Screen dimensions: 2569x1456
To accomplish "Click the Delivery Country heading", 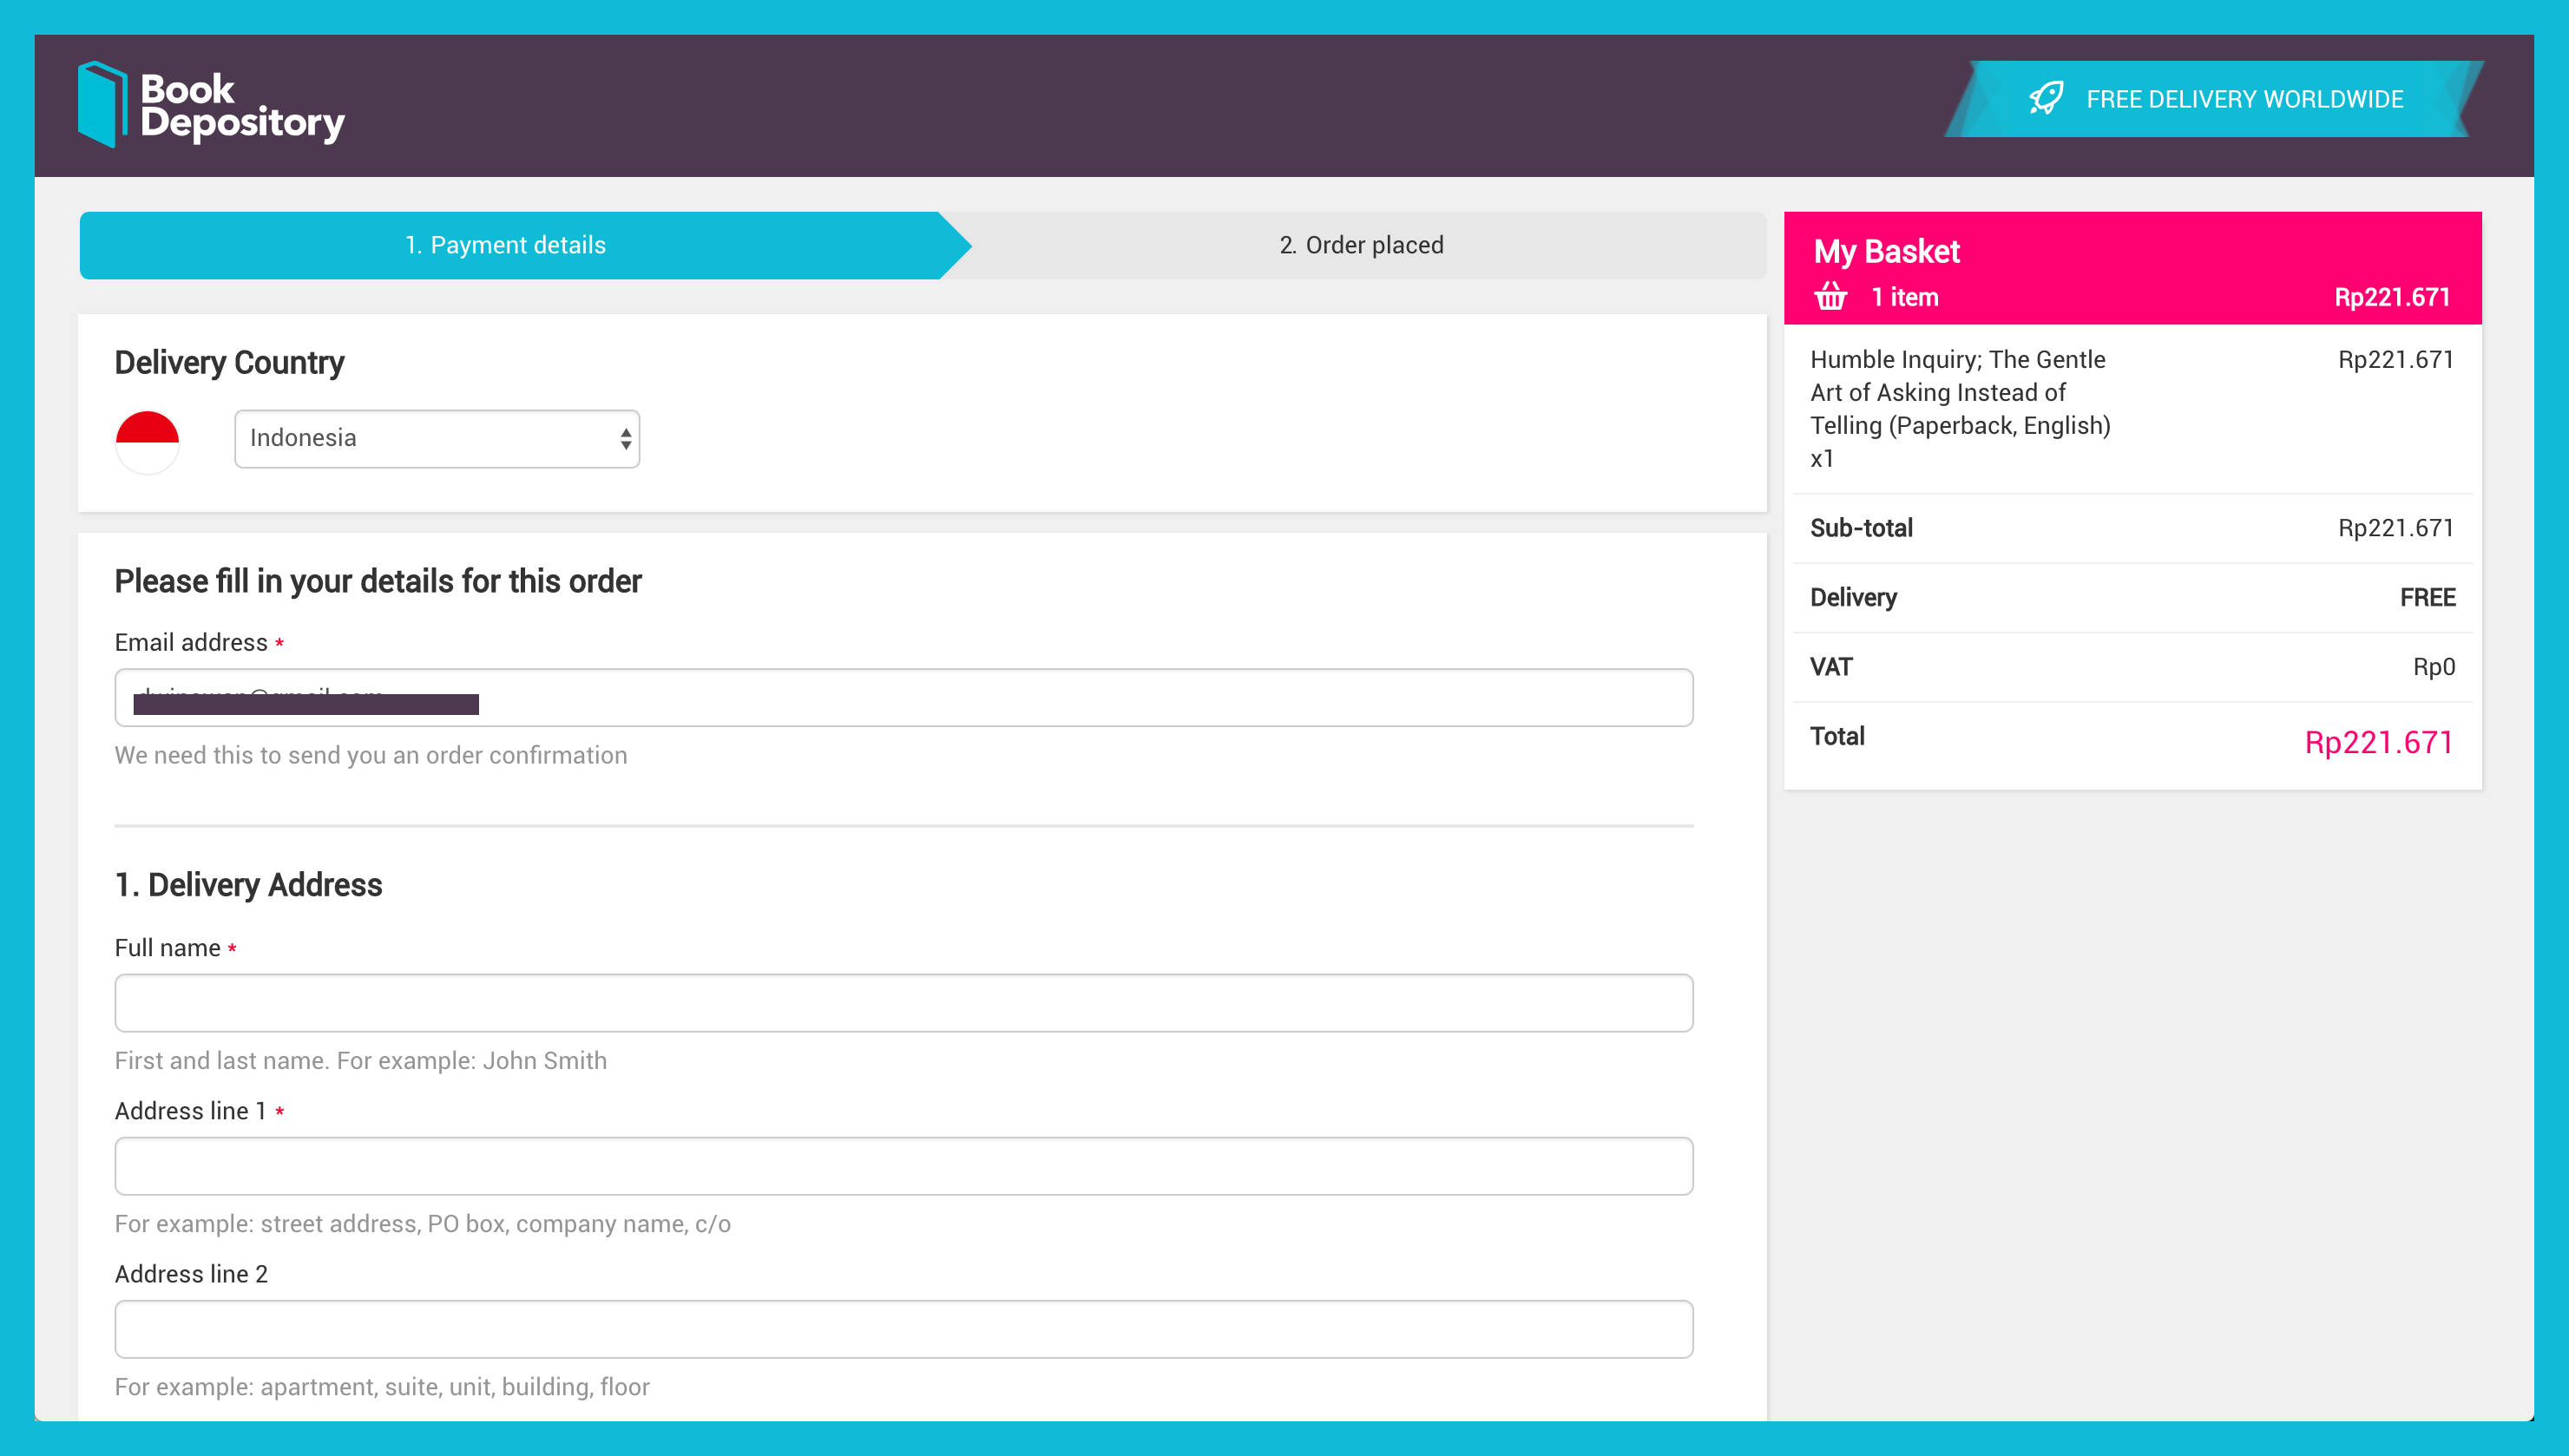I will point(229,362).
